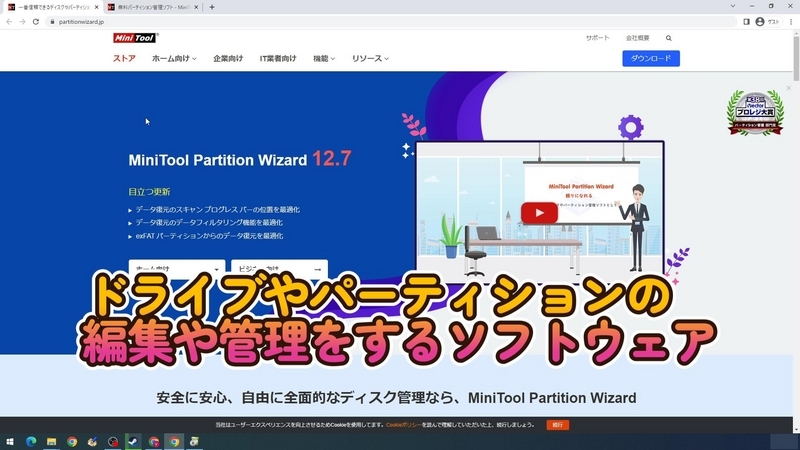This screenshot has width=800, height=450.
Task: Open the Steam taskbar icon
Action: 133,442
